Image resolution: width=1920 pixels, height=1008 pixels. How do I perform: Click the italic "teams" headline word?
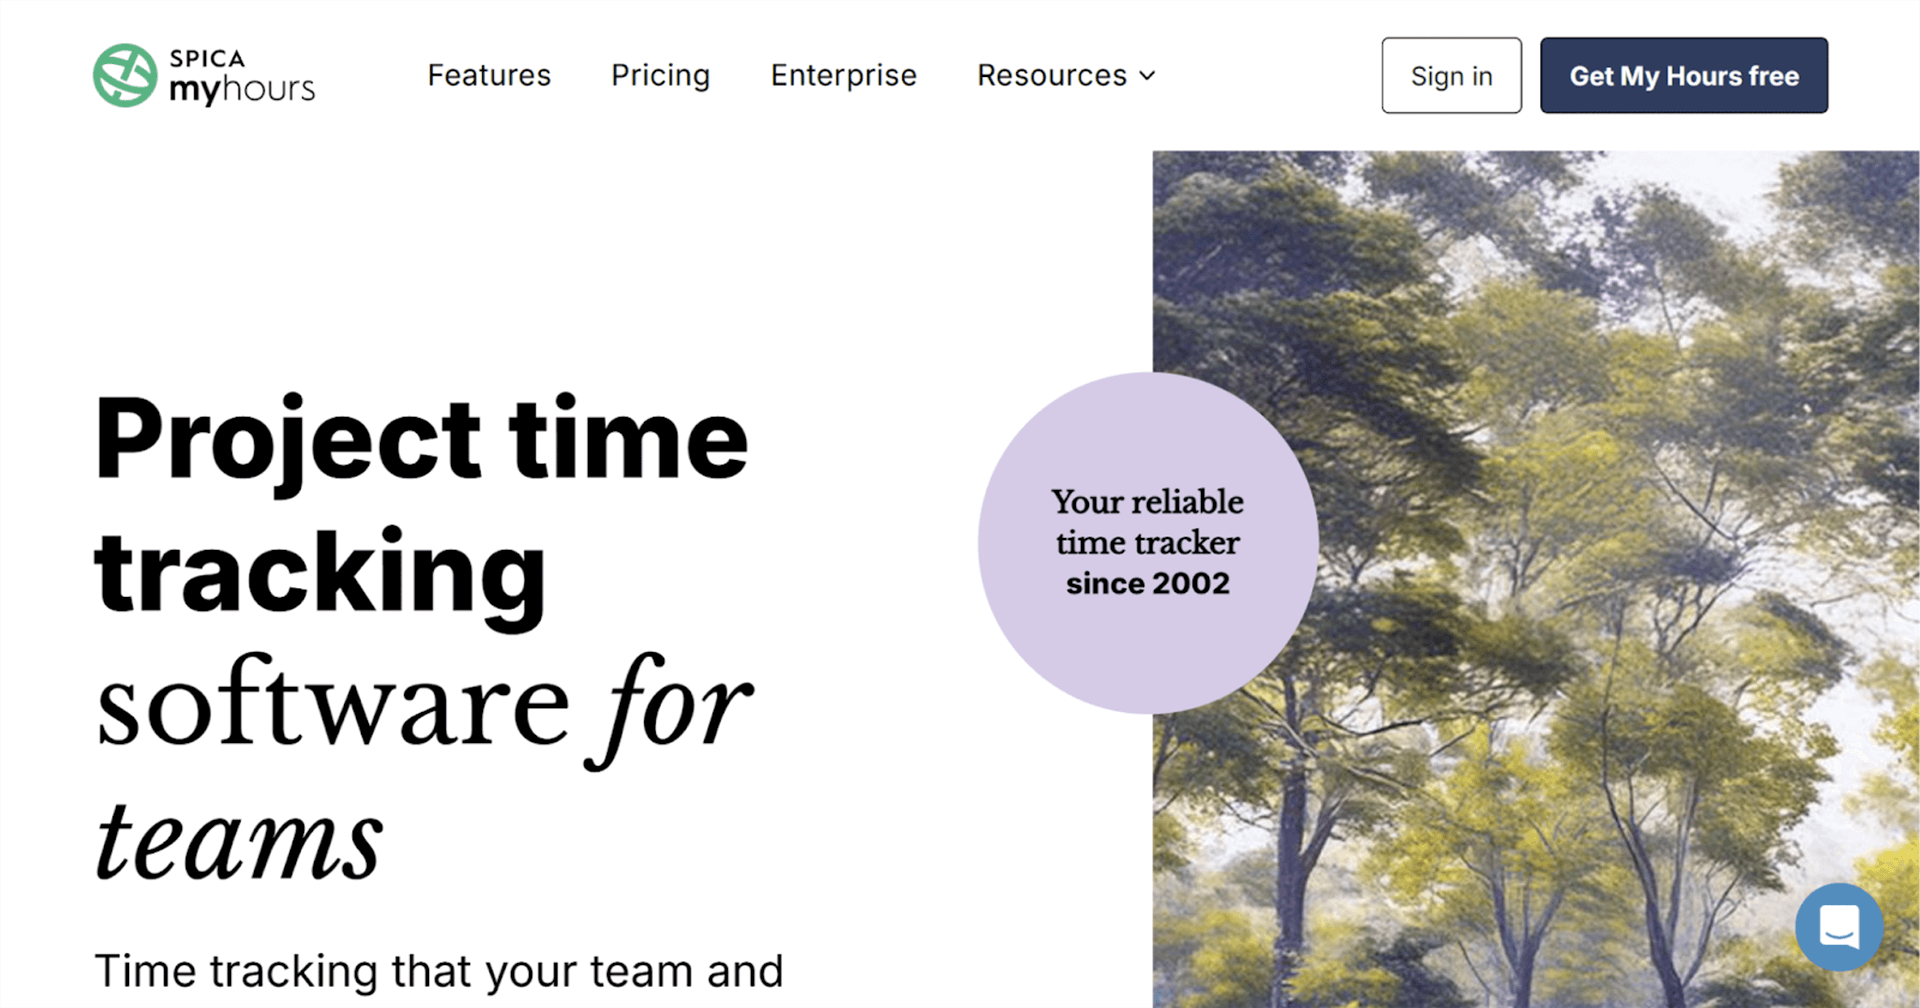pyautogui.click(x=240, y=840)
